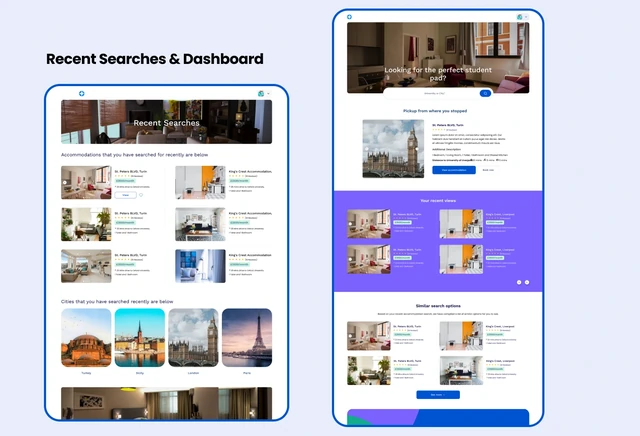Click previous-image arrow on first Recent Searches thumbnail
640x436 pixels.
tap(65, 182)
